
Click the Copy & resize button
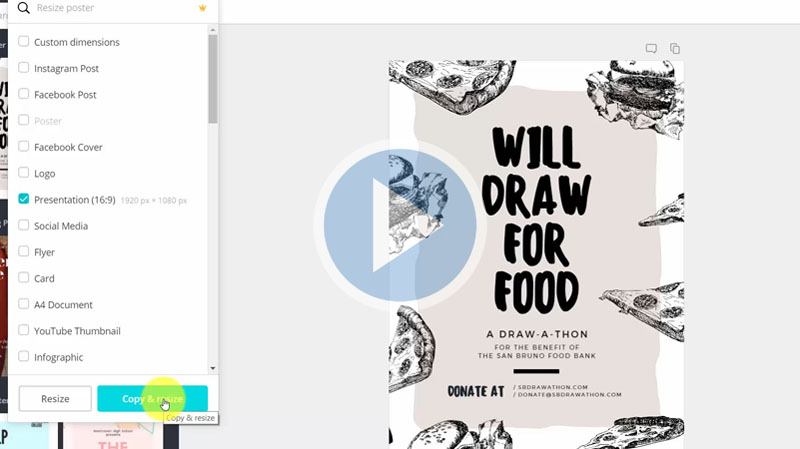coord(152,399)
